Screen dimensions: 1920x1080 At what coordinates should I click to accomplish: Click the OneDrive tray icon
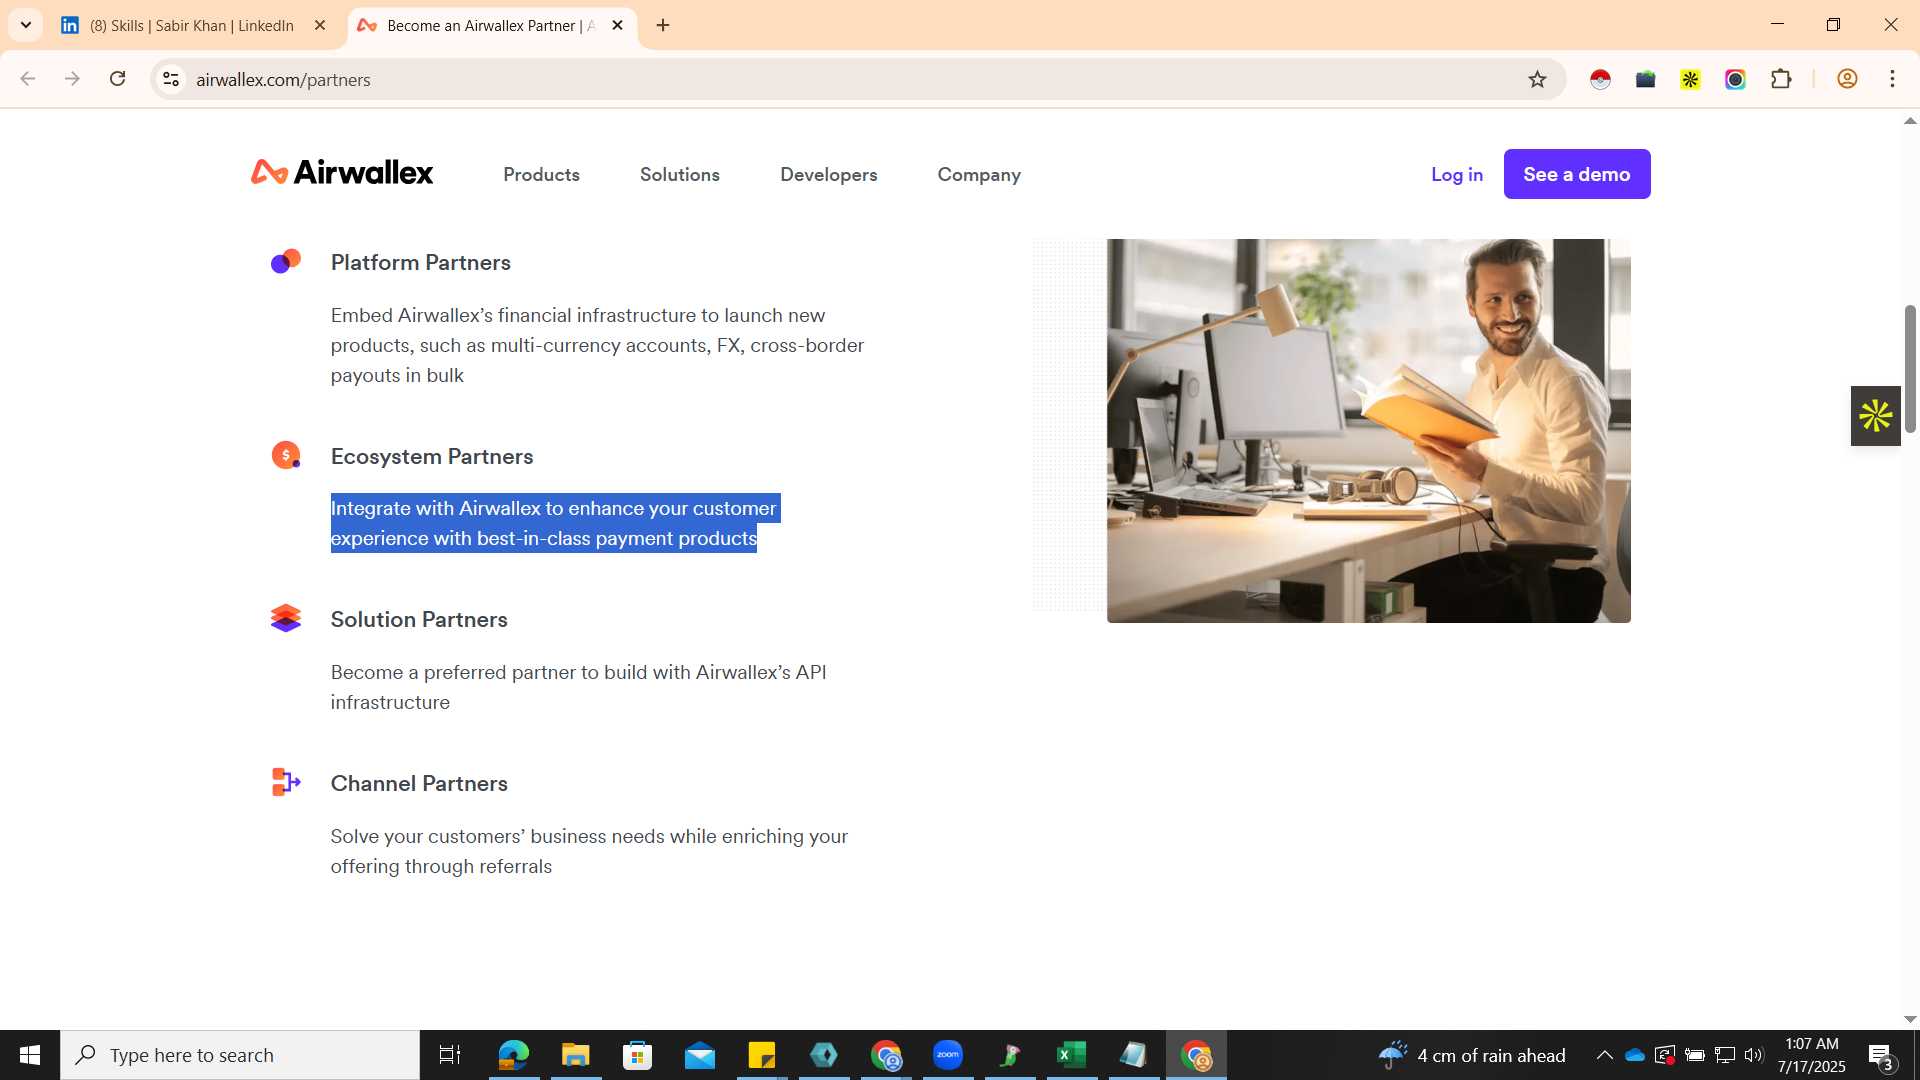tap(1635, 1055)
